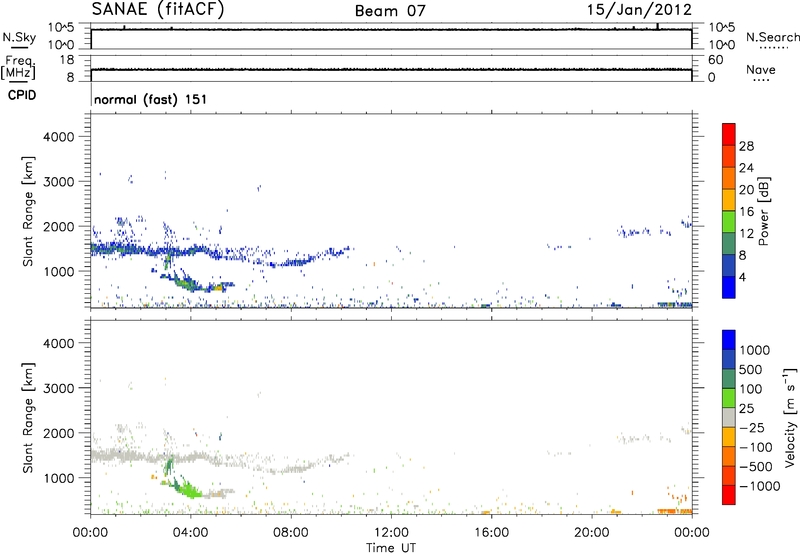Click the 12:00 time axis label

(x=391, y=533)
